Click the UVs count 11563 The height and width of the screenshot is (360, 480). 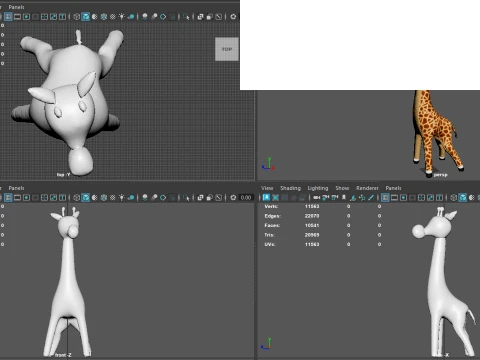point(312,244)
